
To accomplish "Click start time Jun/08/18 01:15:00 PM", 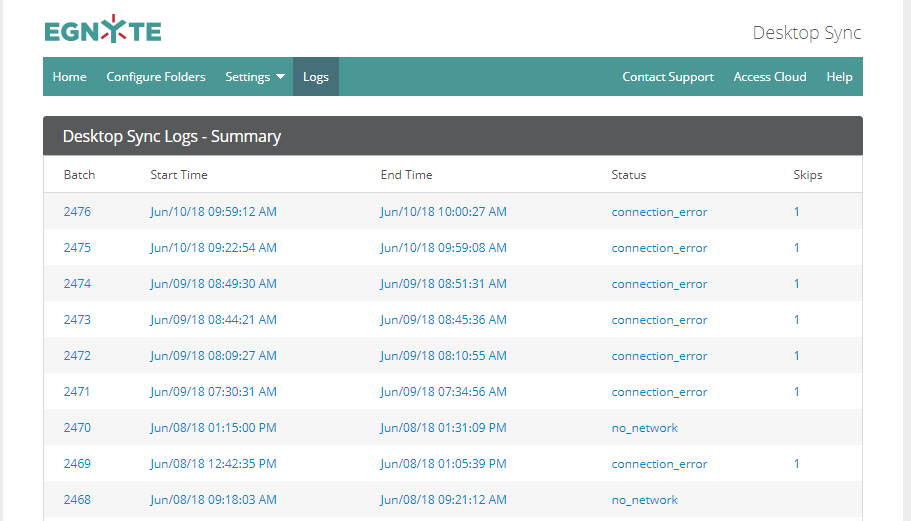I will (x=213, y=427).
